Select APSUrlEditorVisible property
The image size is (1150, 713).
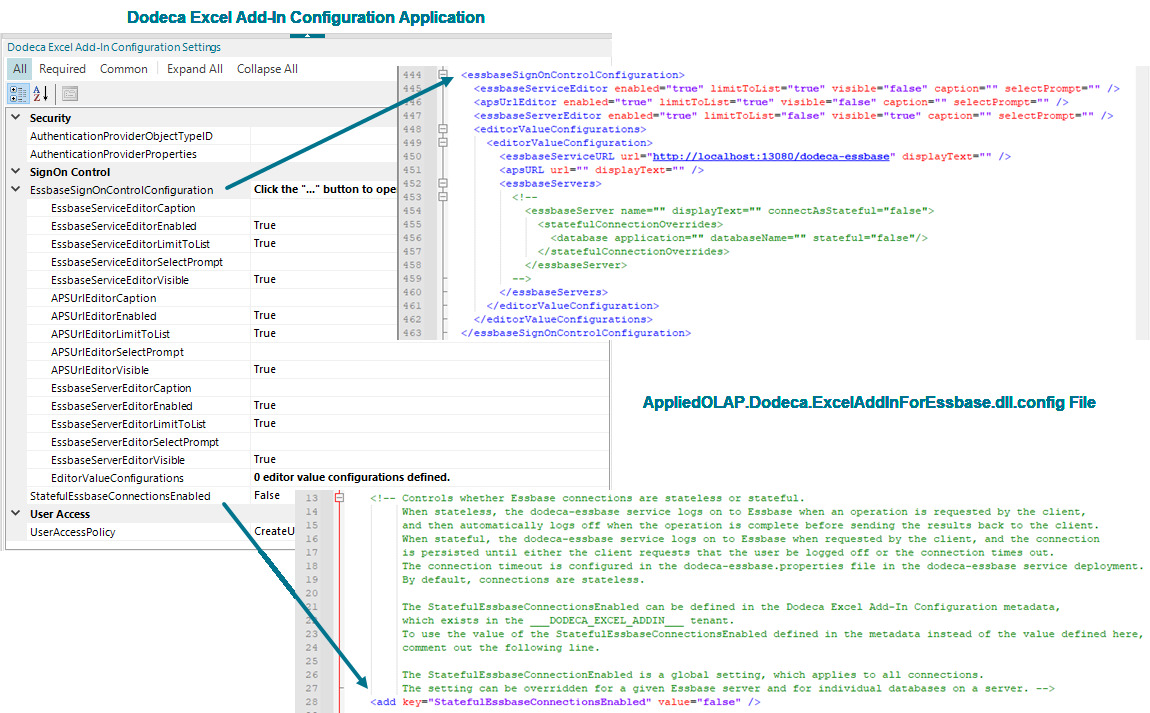pyautogui.click(x=100, y=370)
